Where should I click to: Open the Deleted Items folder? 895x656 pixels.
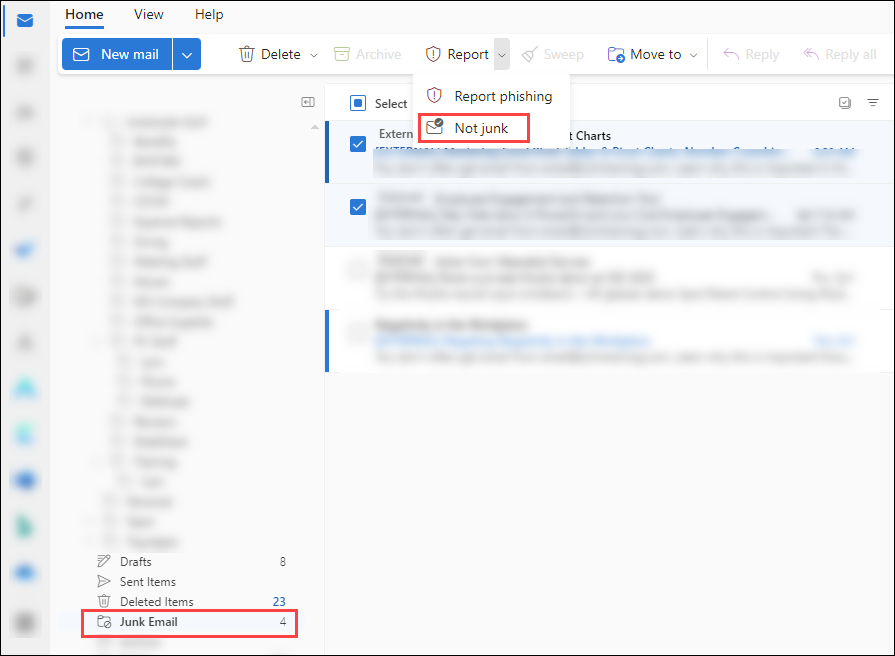point(191,602)
